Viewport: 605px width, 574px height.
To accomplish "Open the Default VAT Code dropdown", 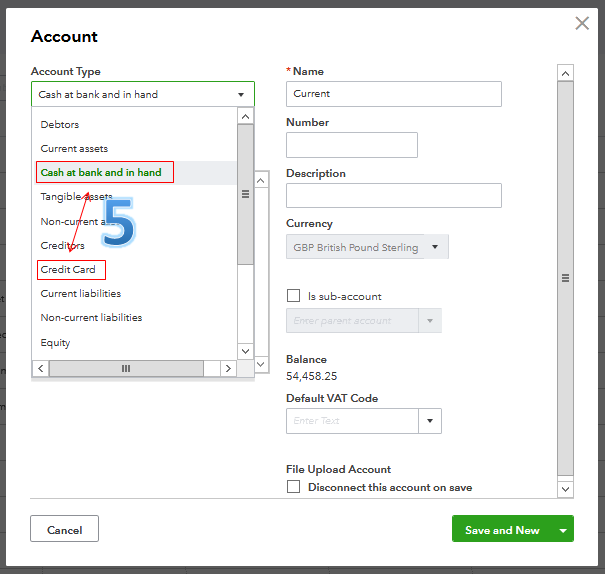I will (x=430, y=421).
